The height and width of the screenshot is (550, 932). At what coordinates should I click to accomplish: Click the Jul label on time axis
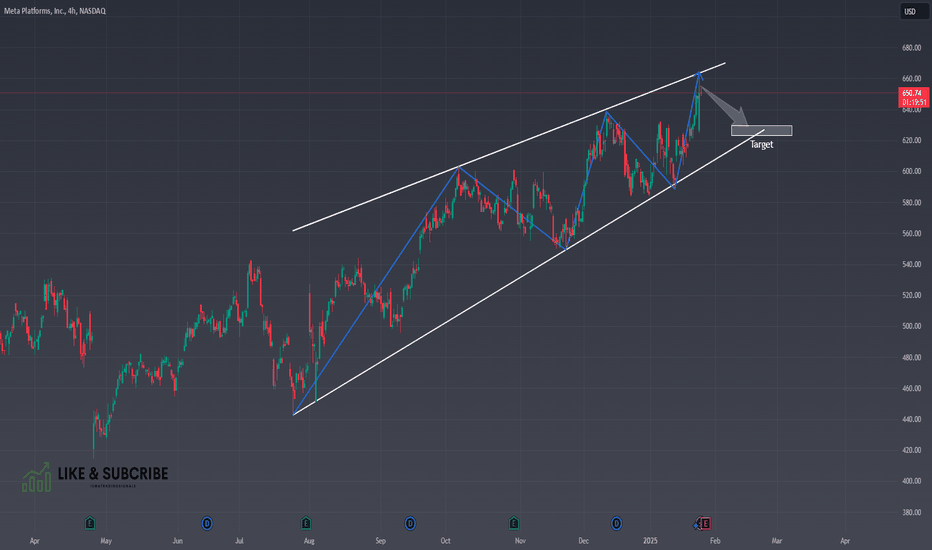pos(239,541)
